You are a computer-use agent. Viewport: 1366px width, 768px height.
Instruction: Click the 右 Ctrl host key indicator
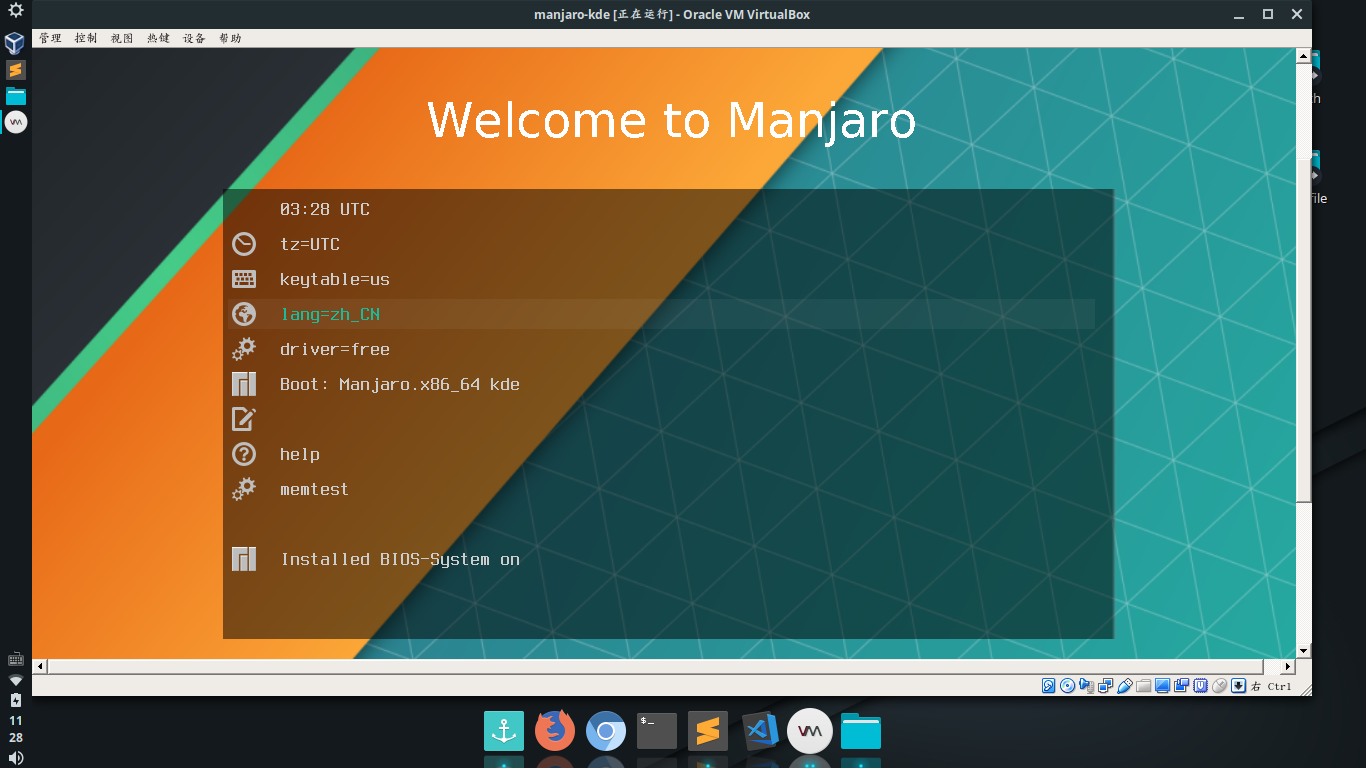tap(1271, 686)
